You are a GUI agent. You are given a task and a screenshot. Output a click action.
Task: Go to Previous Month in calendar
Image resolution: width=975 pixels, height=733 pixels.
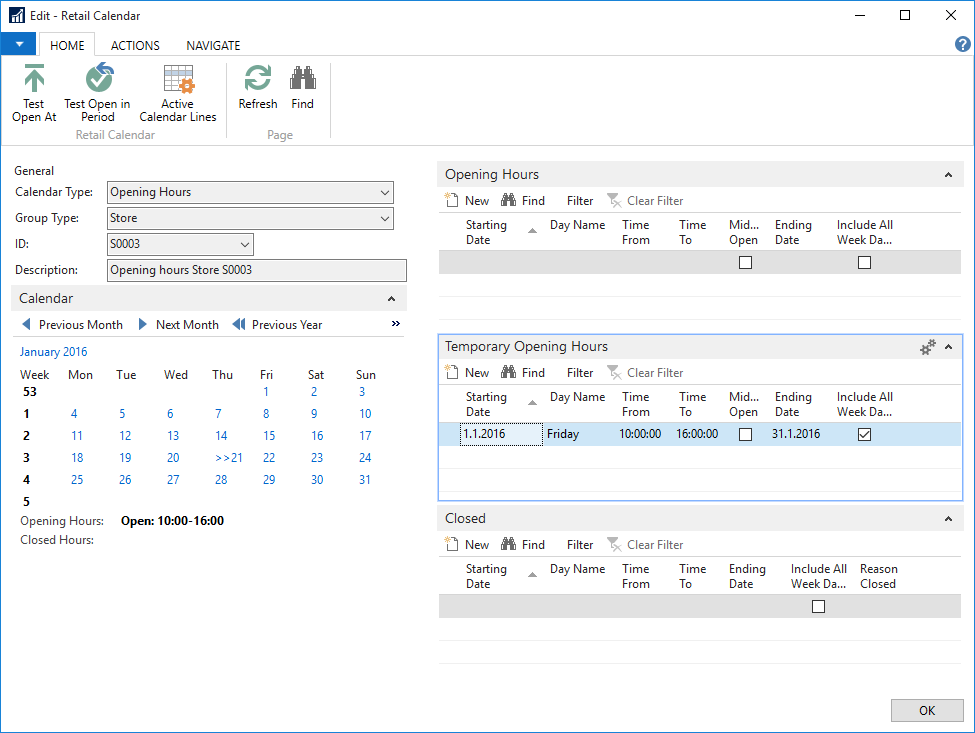coord(72,325)
